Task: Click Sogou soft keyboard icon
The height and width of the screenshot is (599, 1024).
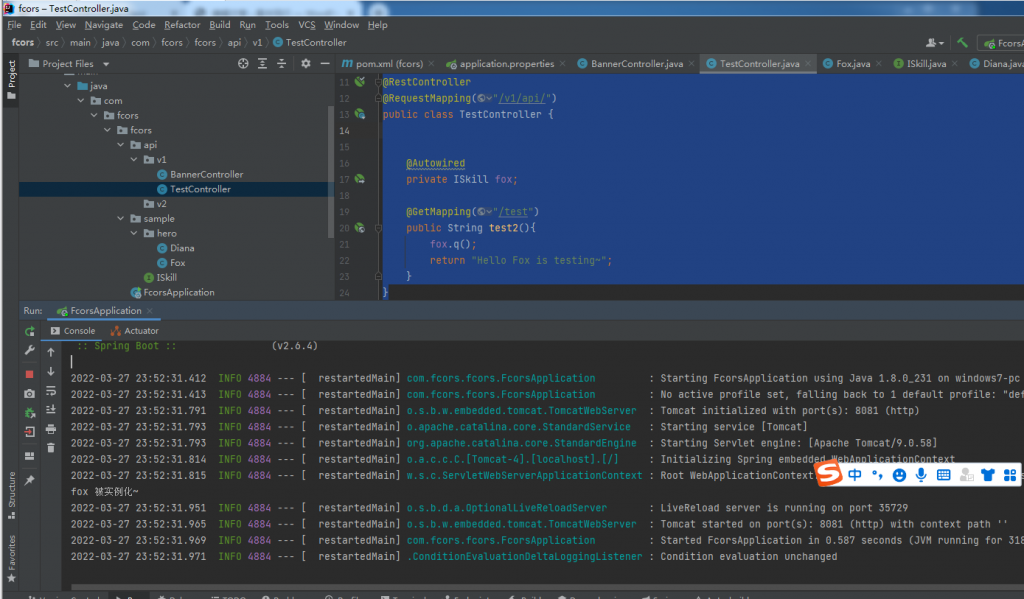Action: point(944,475)
